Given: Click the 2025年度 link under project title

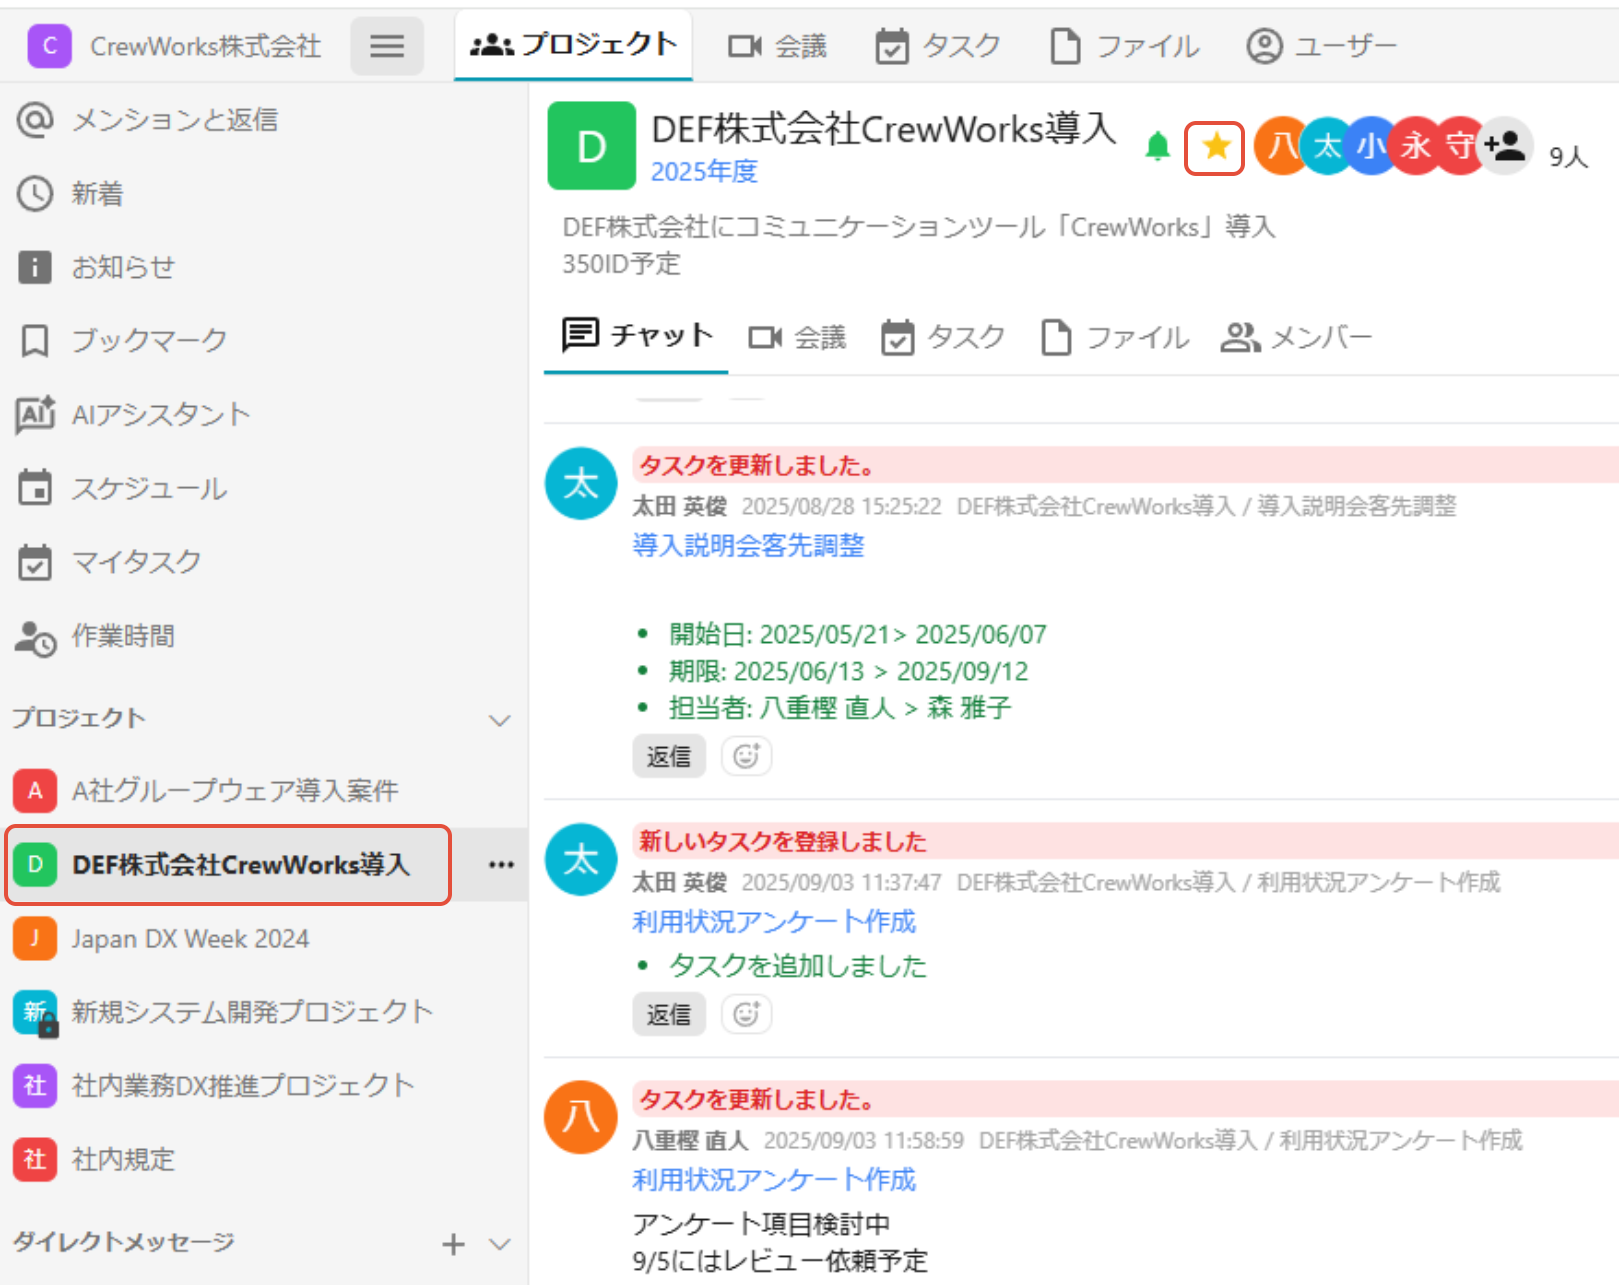Looking at the screenshot, I should [x=704, y=172].
